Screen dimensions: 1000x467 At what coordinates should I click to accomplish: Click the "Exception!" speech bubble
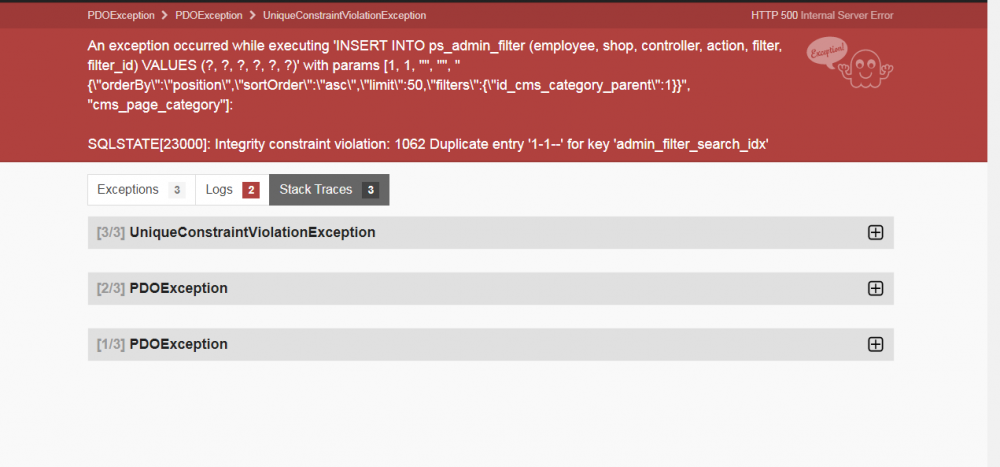point(829,51)
